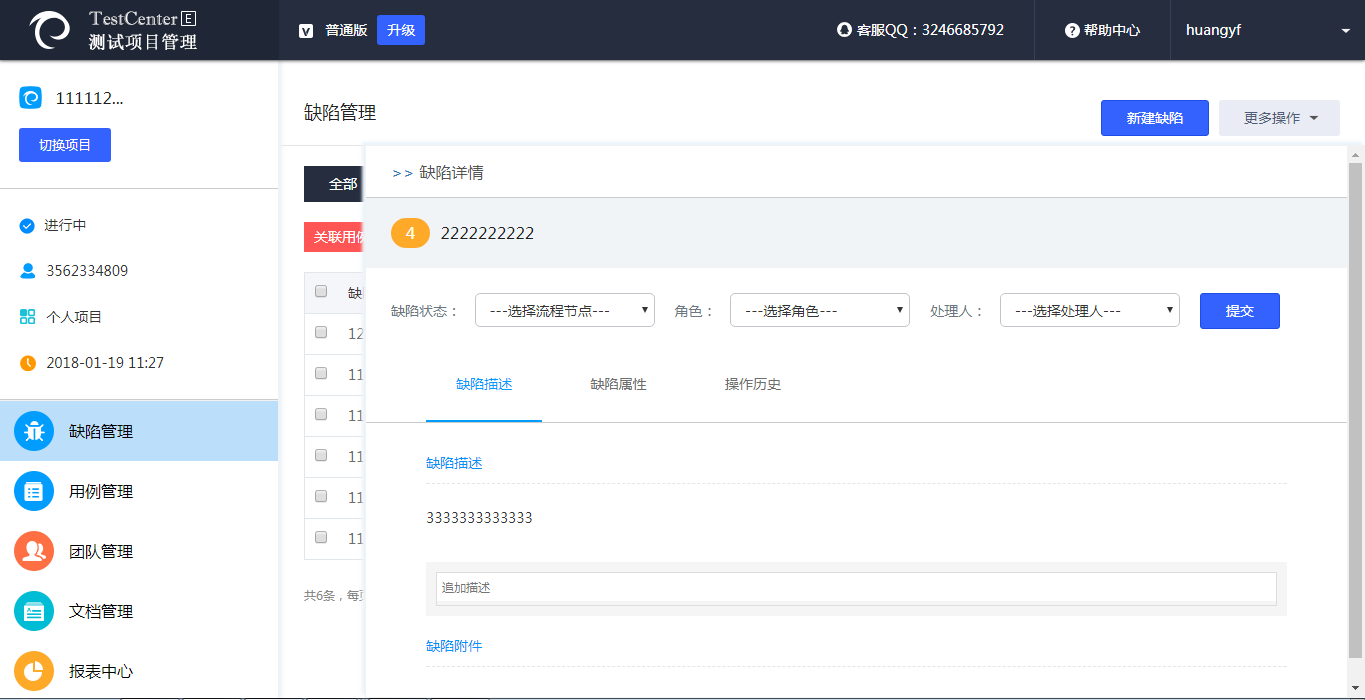Expand the 选择角色 role dropdown
Viewport: 1365px width, 700px height.
point(820,311)
